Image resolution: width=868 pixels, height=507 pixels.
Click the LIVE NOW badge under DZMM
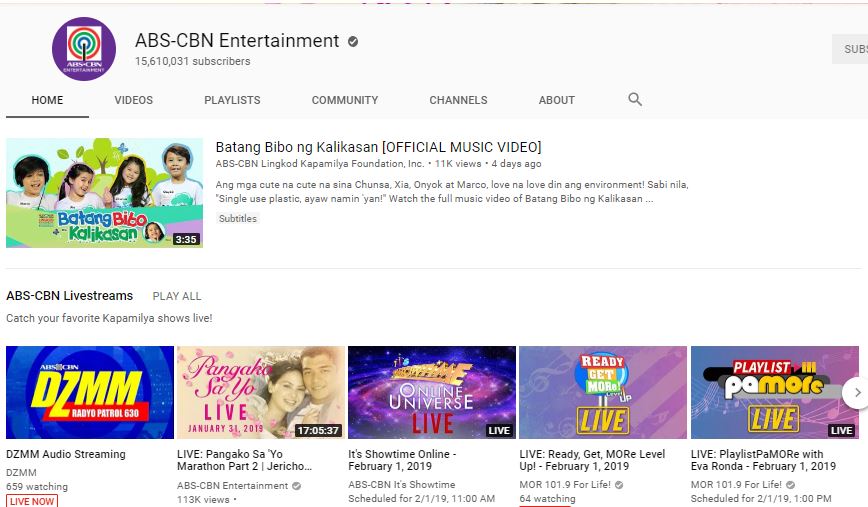tap(32, 501)
